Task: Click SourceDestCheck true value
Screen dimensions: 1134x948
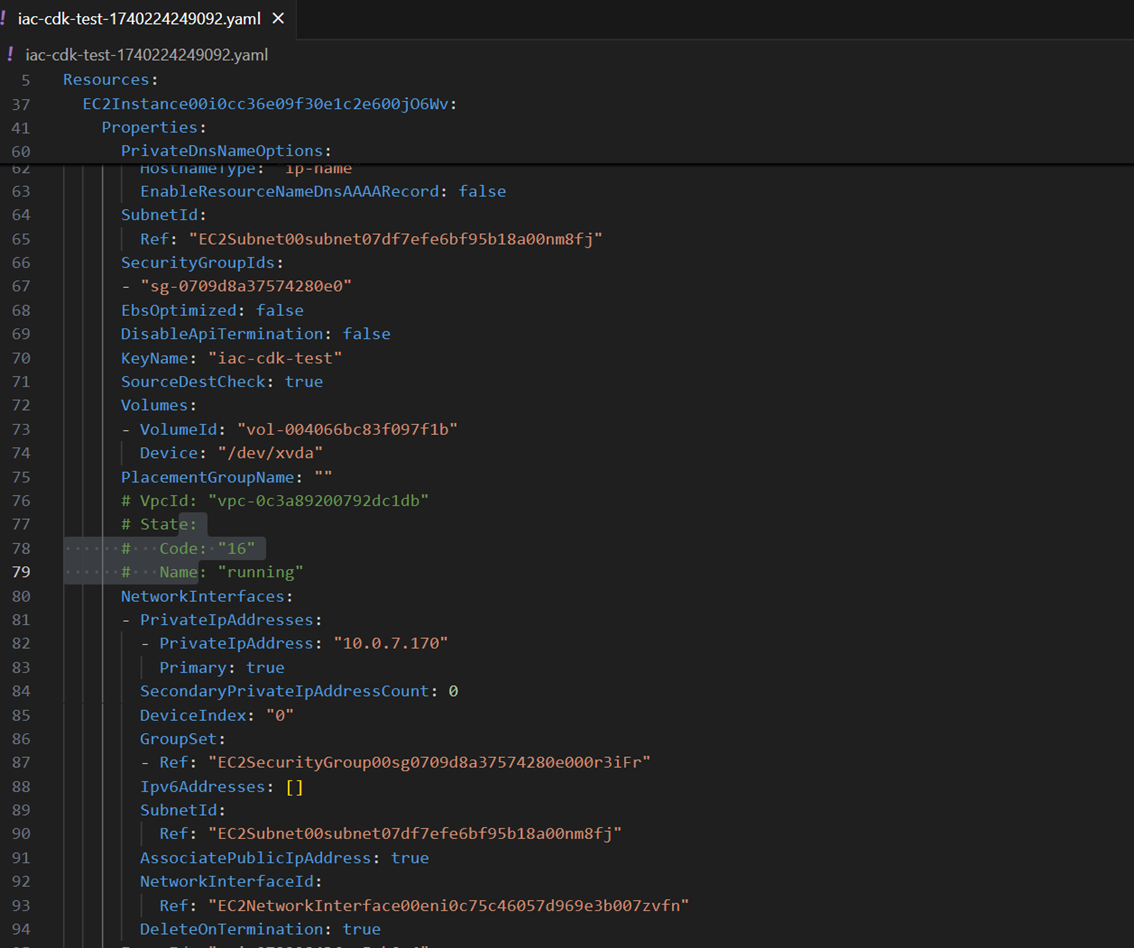Action: click(x=304, y=382)
